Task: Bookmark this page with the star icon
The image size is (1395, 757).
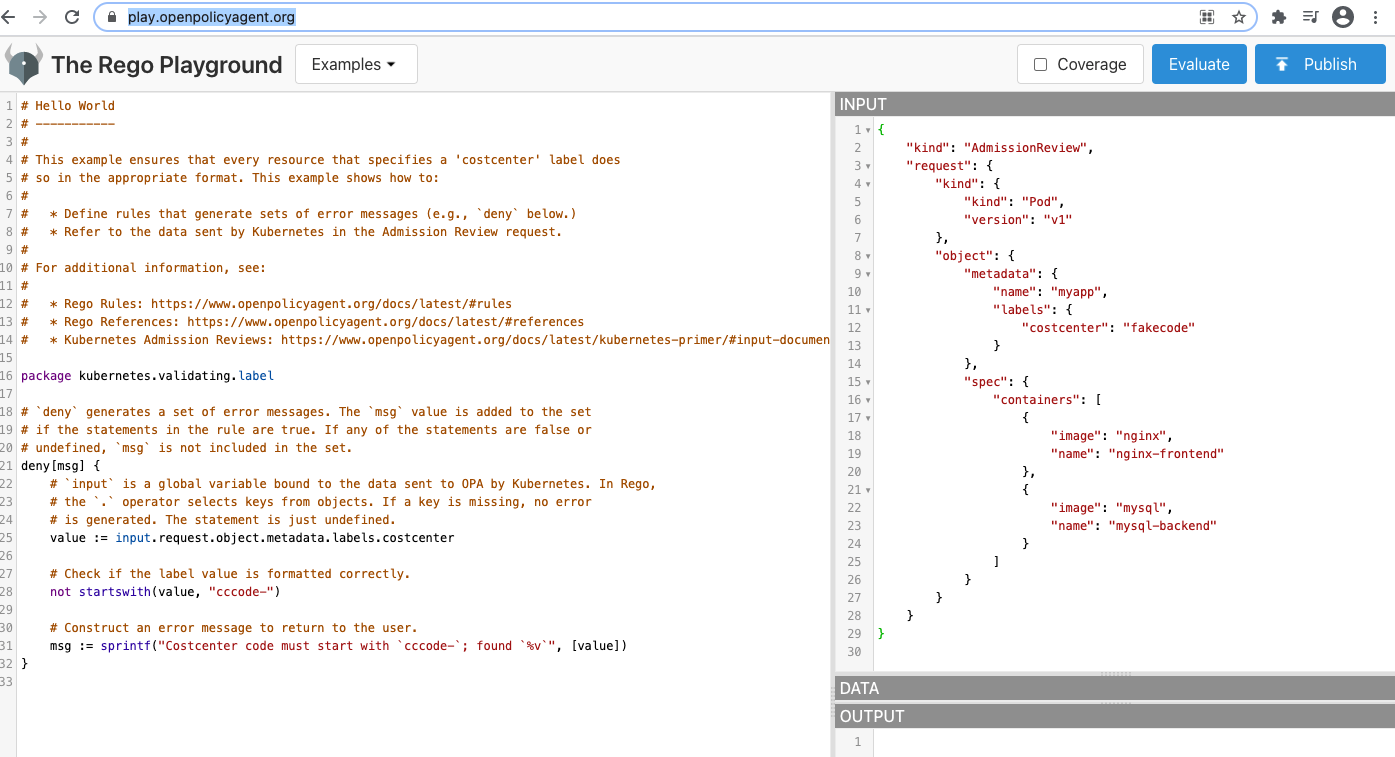Action: (1239, 17)
